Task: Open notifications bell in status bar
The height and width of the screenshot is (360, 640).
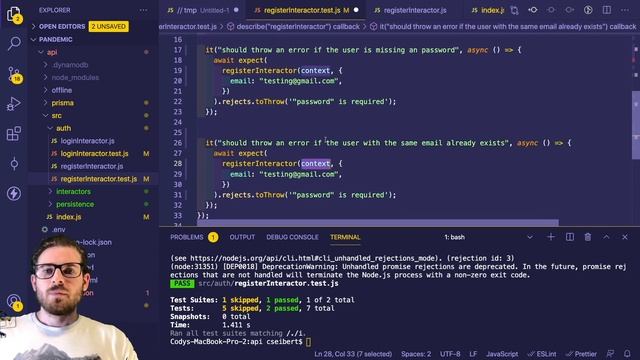Action: [627, 353]
